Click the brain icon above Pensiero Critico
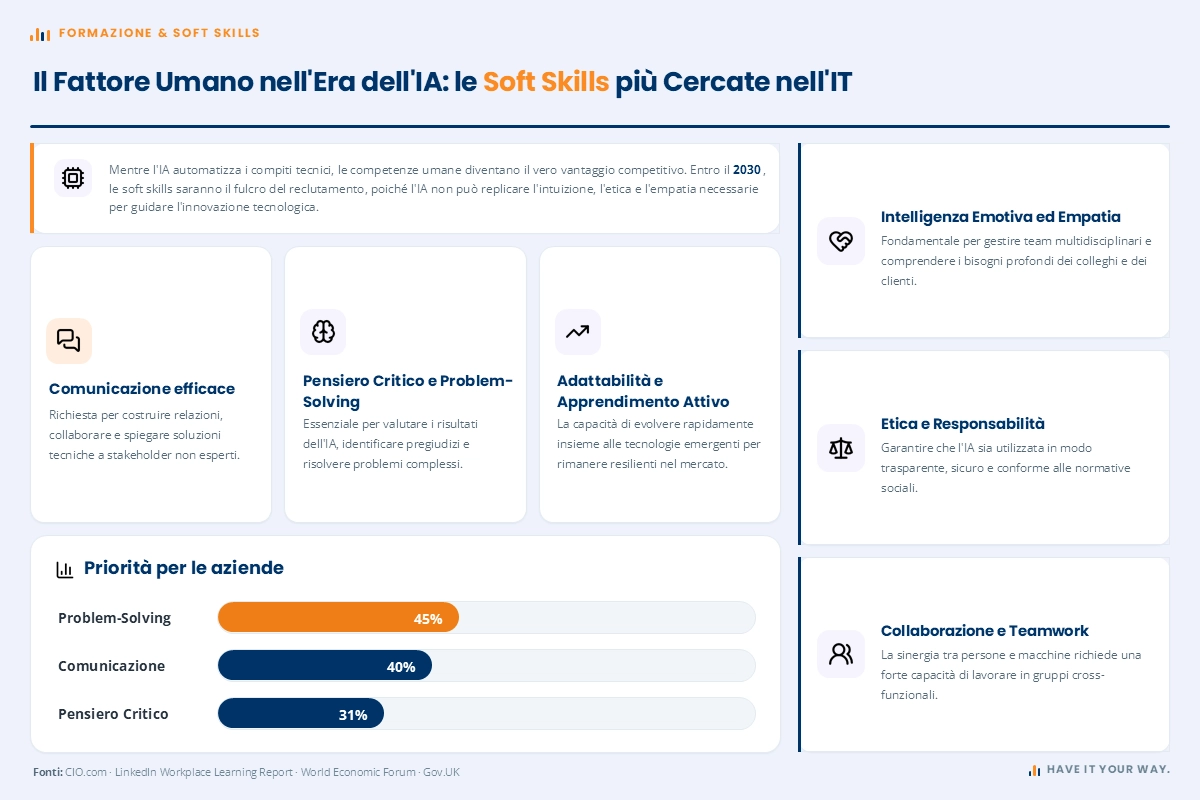Screen dimensions: 1200x800 point(323,332)
